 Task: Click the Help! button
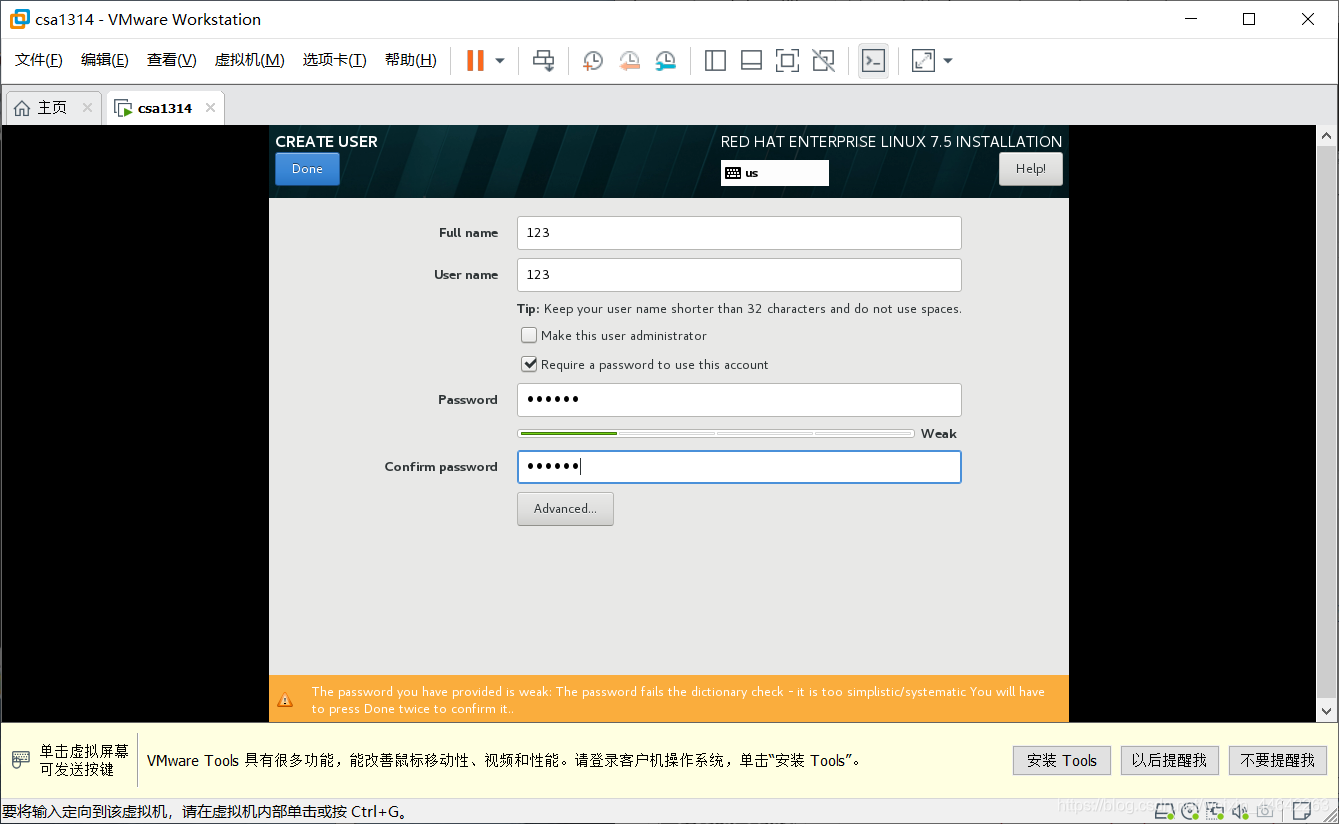click(1031, 169)
